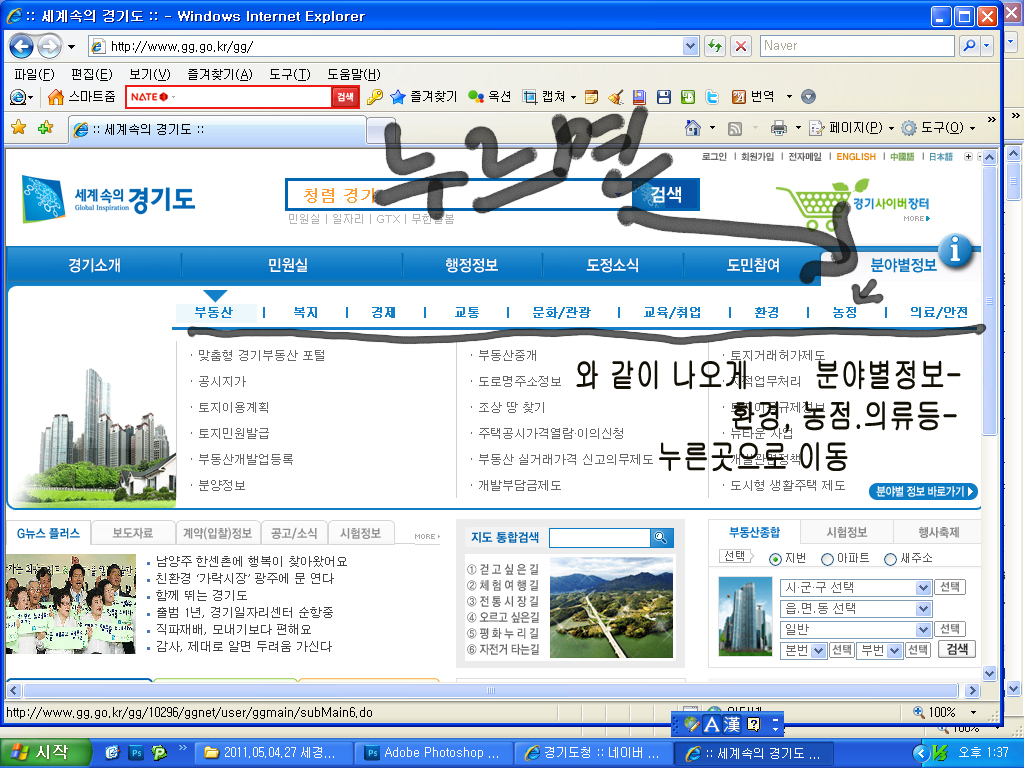
Task: Click the blue info circle icon
Action: click(x=955, y=249)
